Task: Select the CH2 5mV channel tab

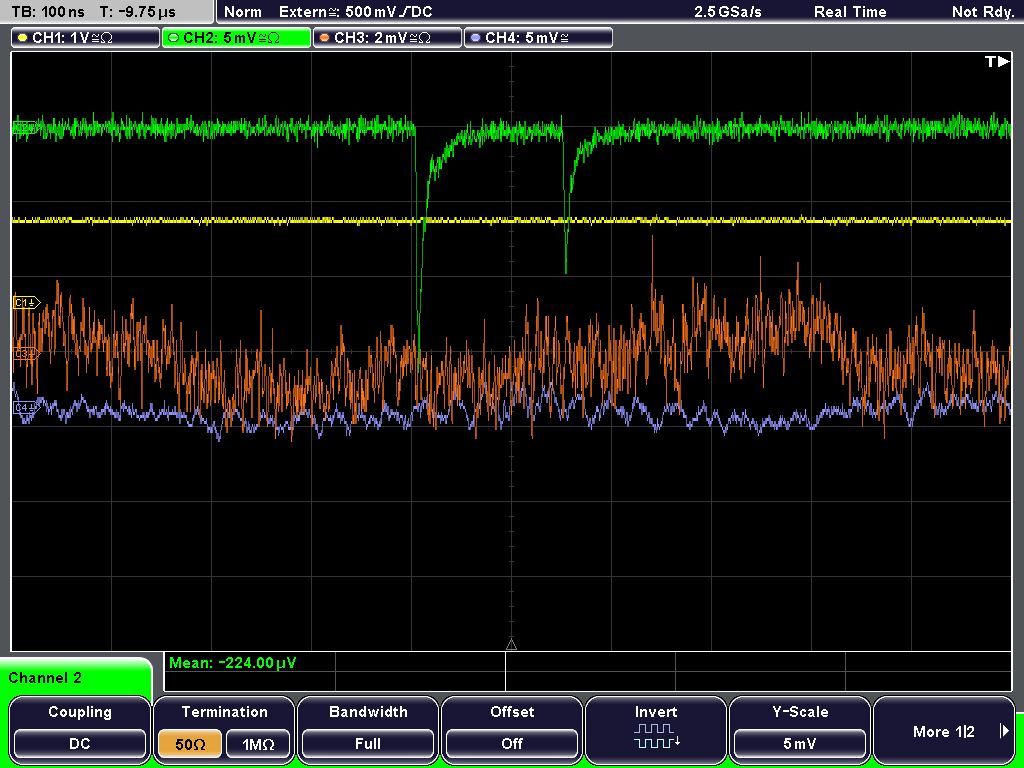Action: (x=236, y=38)
